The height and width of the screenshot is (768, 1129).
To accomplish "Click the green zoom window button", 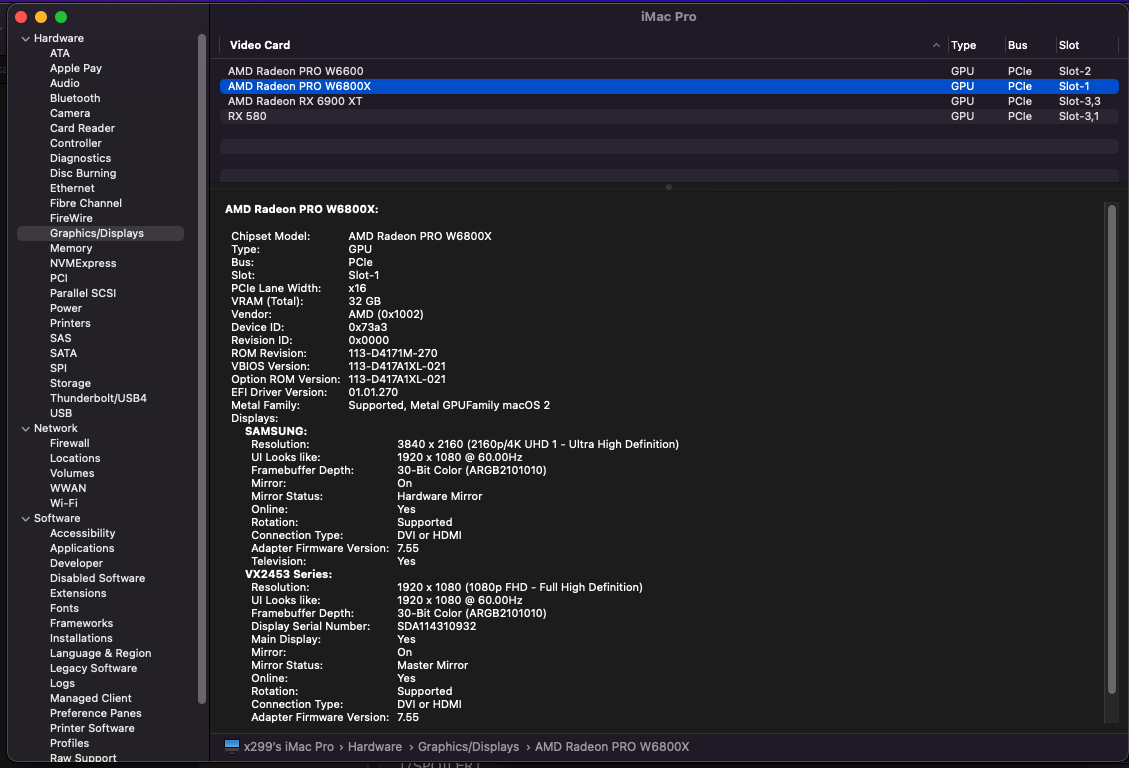I will click(x=61, y=17).
